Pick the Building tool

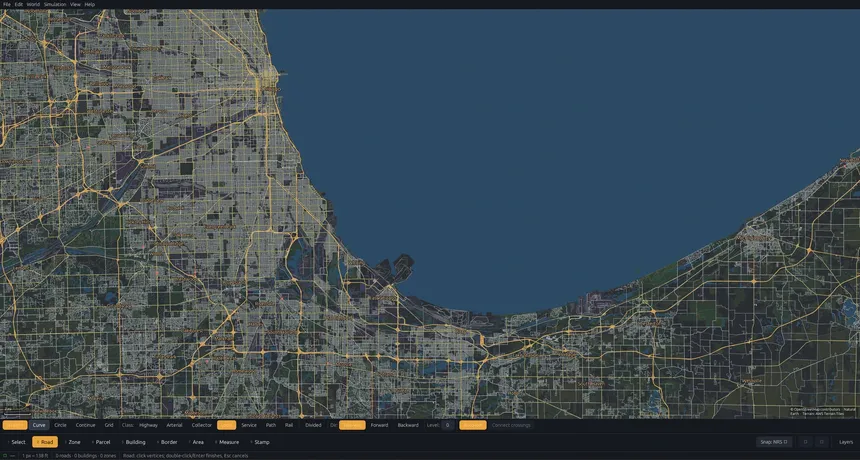[133, 442]
